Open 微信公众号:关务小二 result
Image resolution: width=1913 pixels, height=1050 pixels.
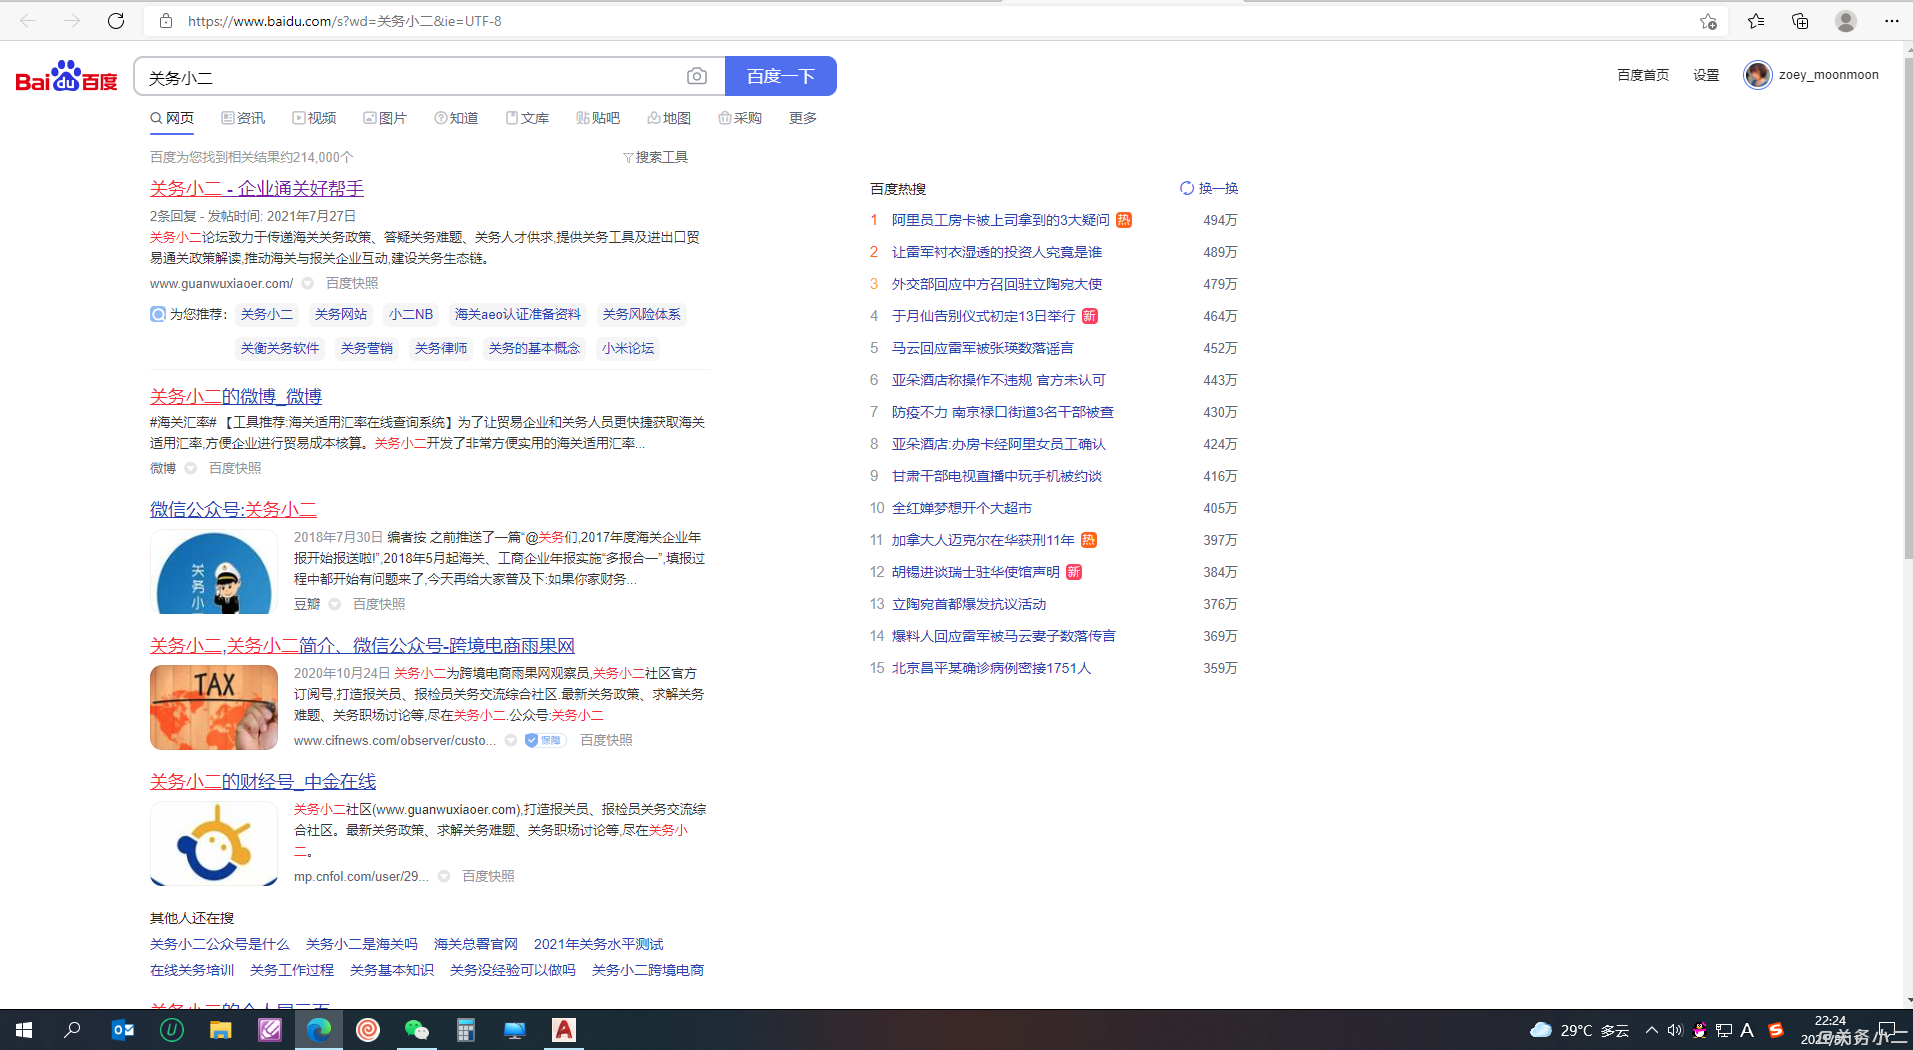[x=233, y=509]
